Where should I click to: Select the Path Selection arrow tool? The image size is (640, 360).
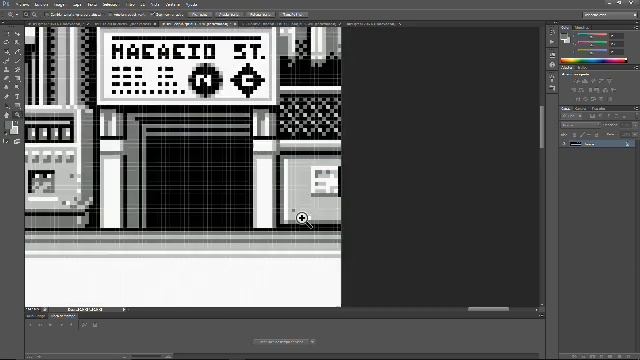(x=7, y=106)
